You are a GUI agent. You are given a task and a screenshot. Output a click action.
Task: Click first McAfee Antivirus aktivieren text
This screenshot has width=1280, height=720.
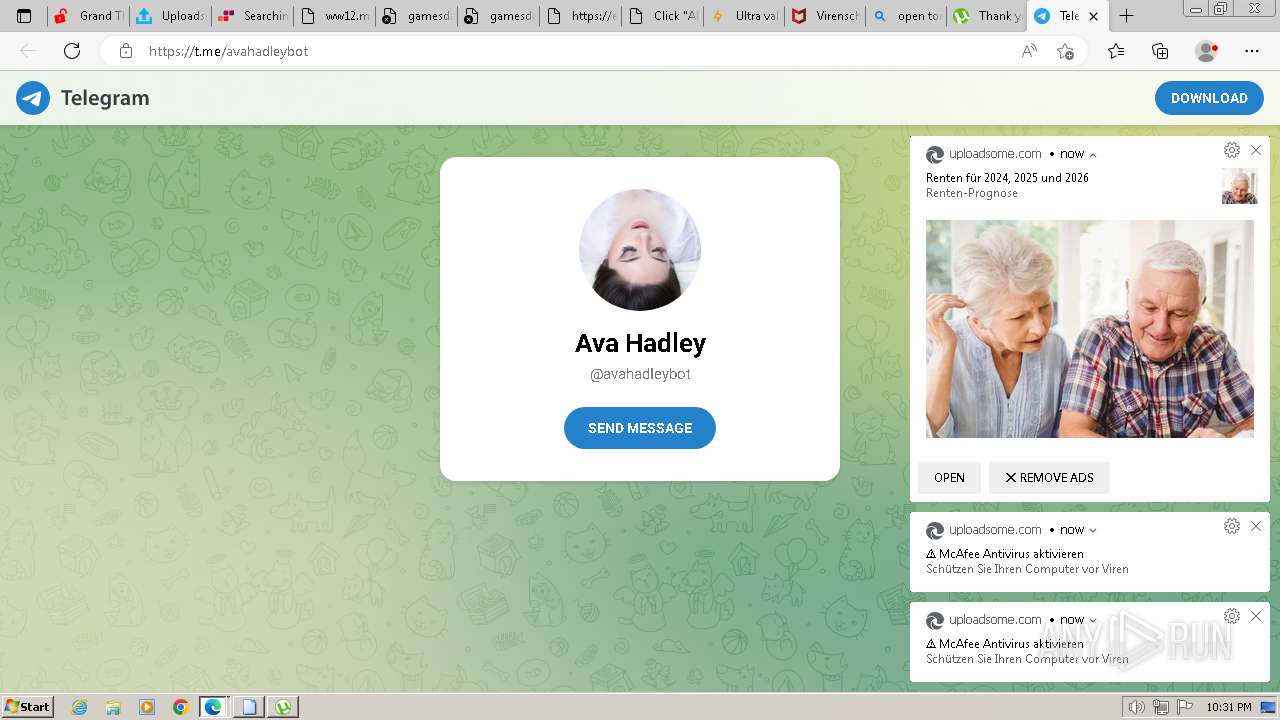[x=1005, y=554]
